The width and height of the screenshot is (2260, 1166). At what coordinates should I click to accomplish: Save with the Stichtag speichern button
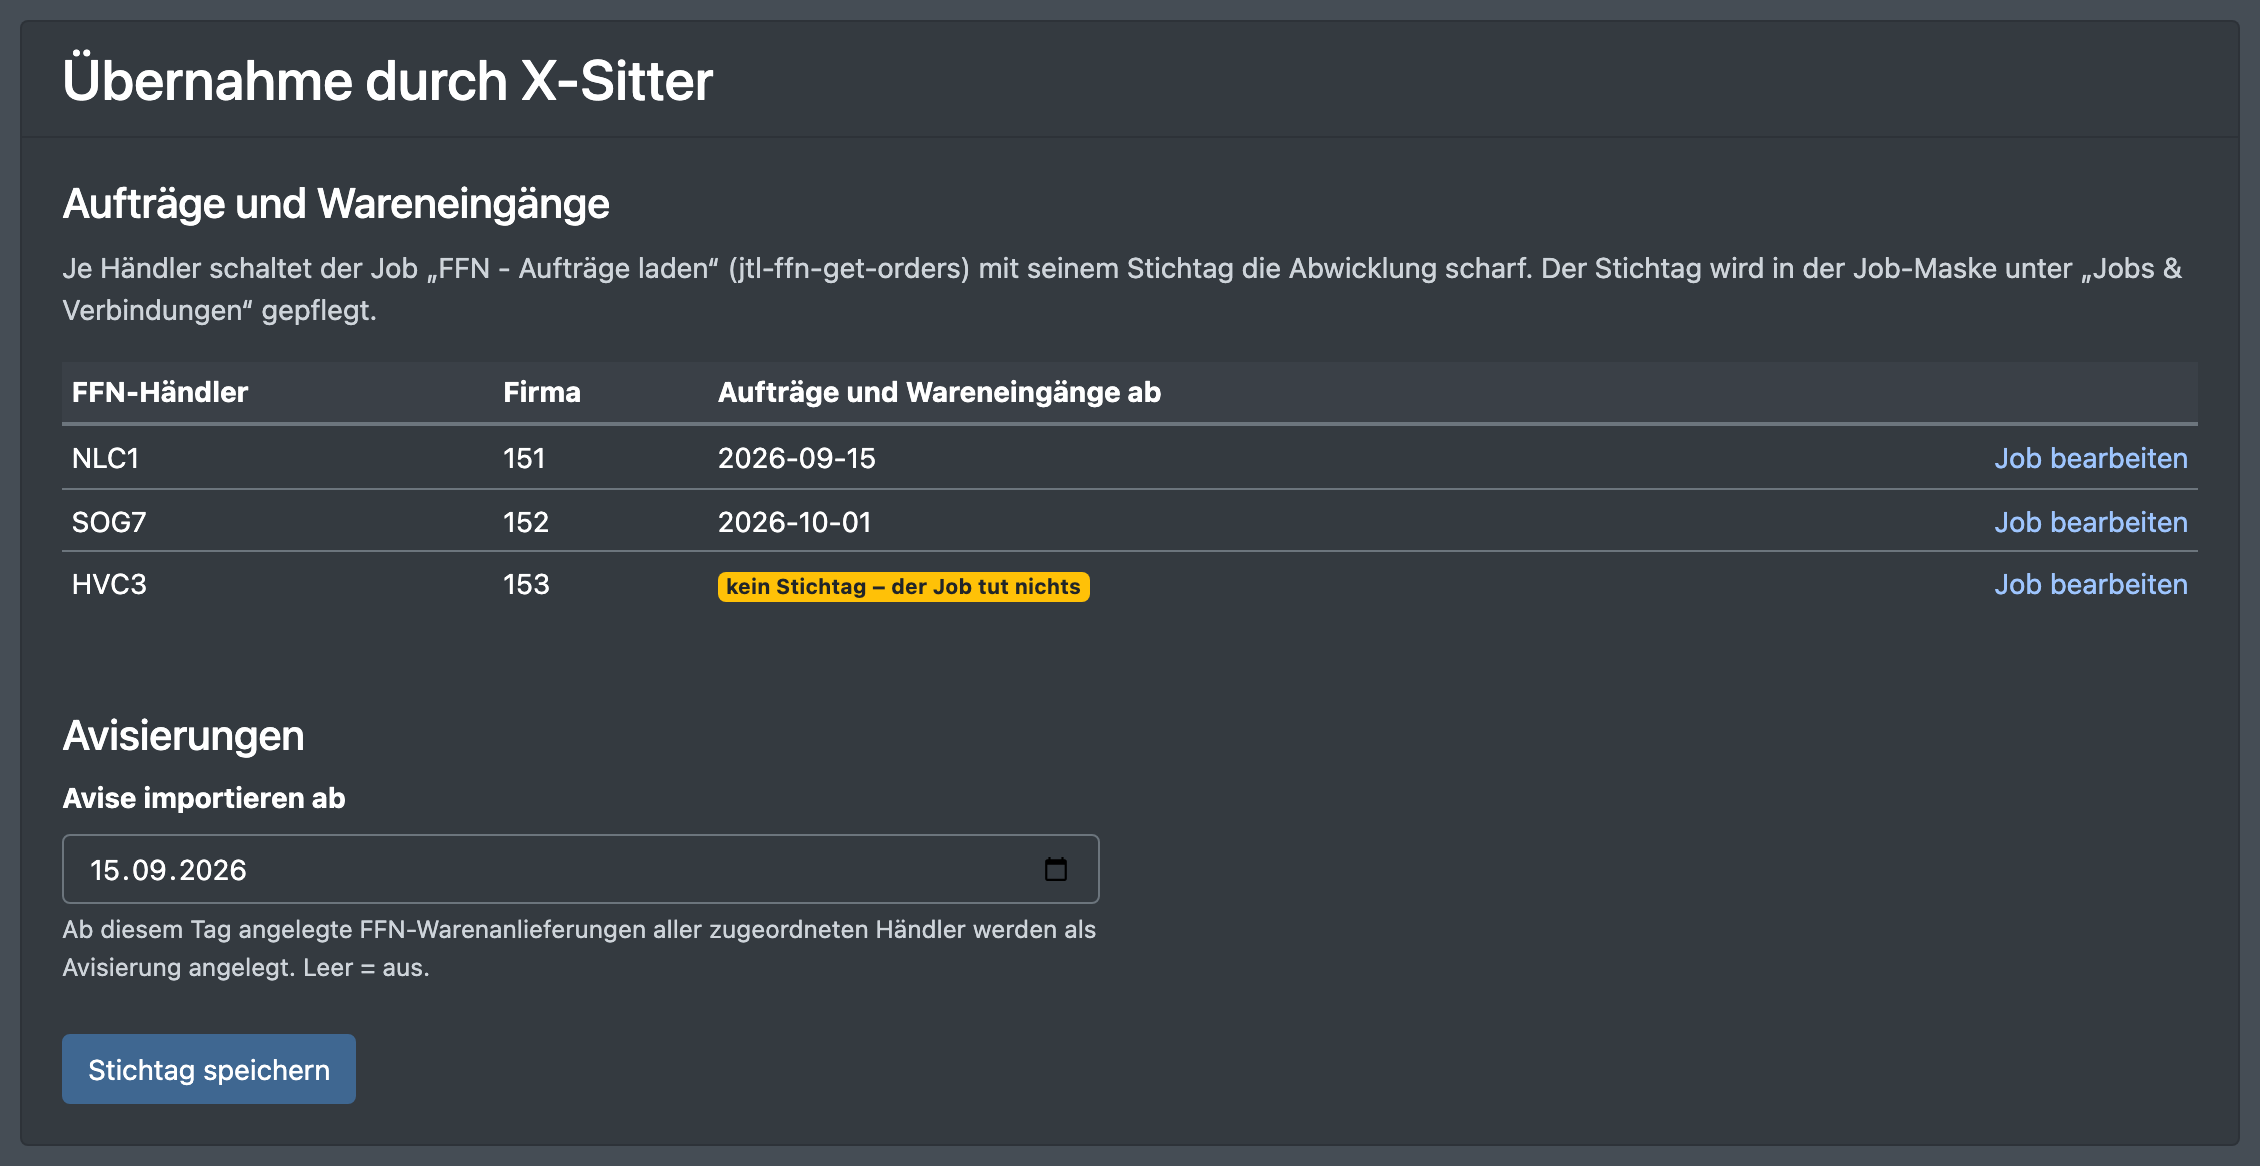coord(209,1069)
